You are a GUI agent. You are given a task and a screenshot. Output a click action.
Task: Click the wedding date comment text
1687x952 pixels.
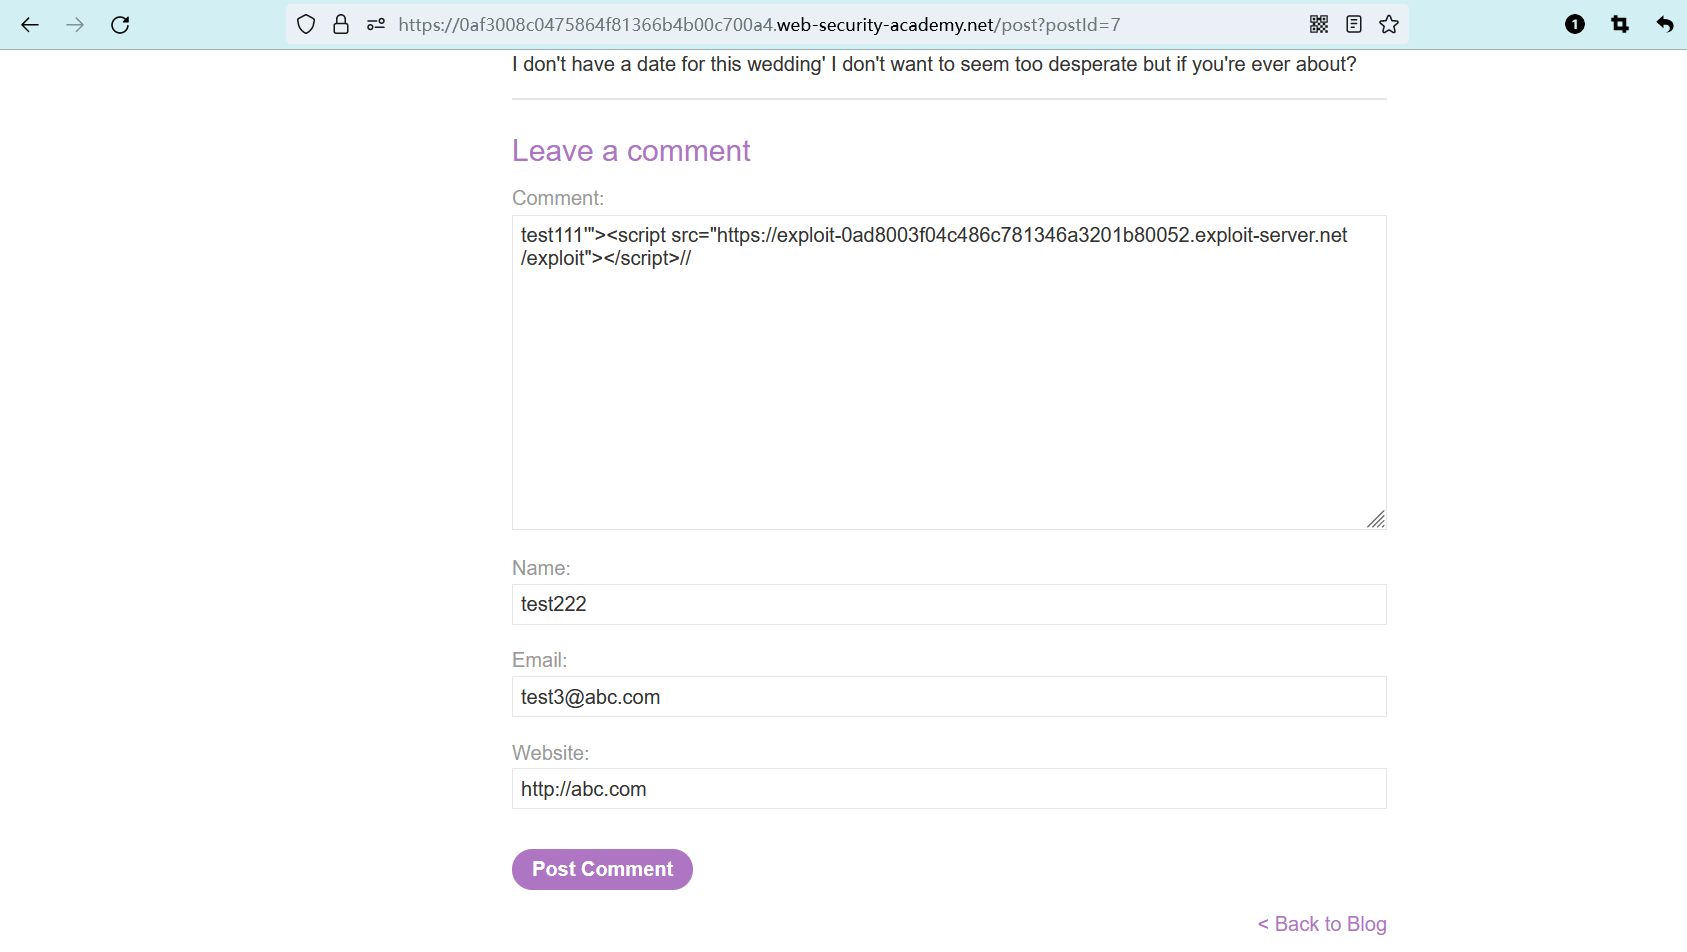tap(934, 64)
